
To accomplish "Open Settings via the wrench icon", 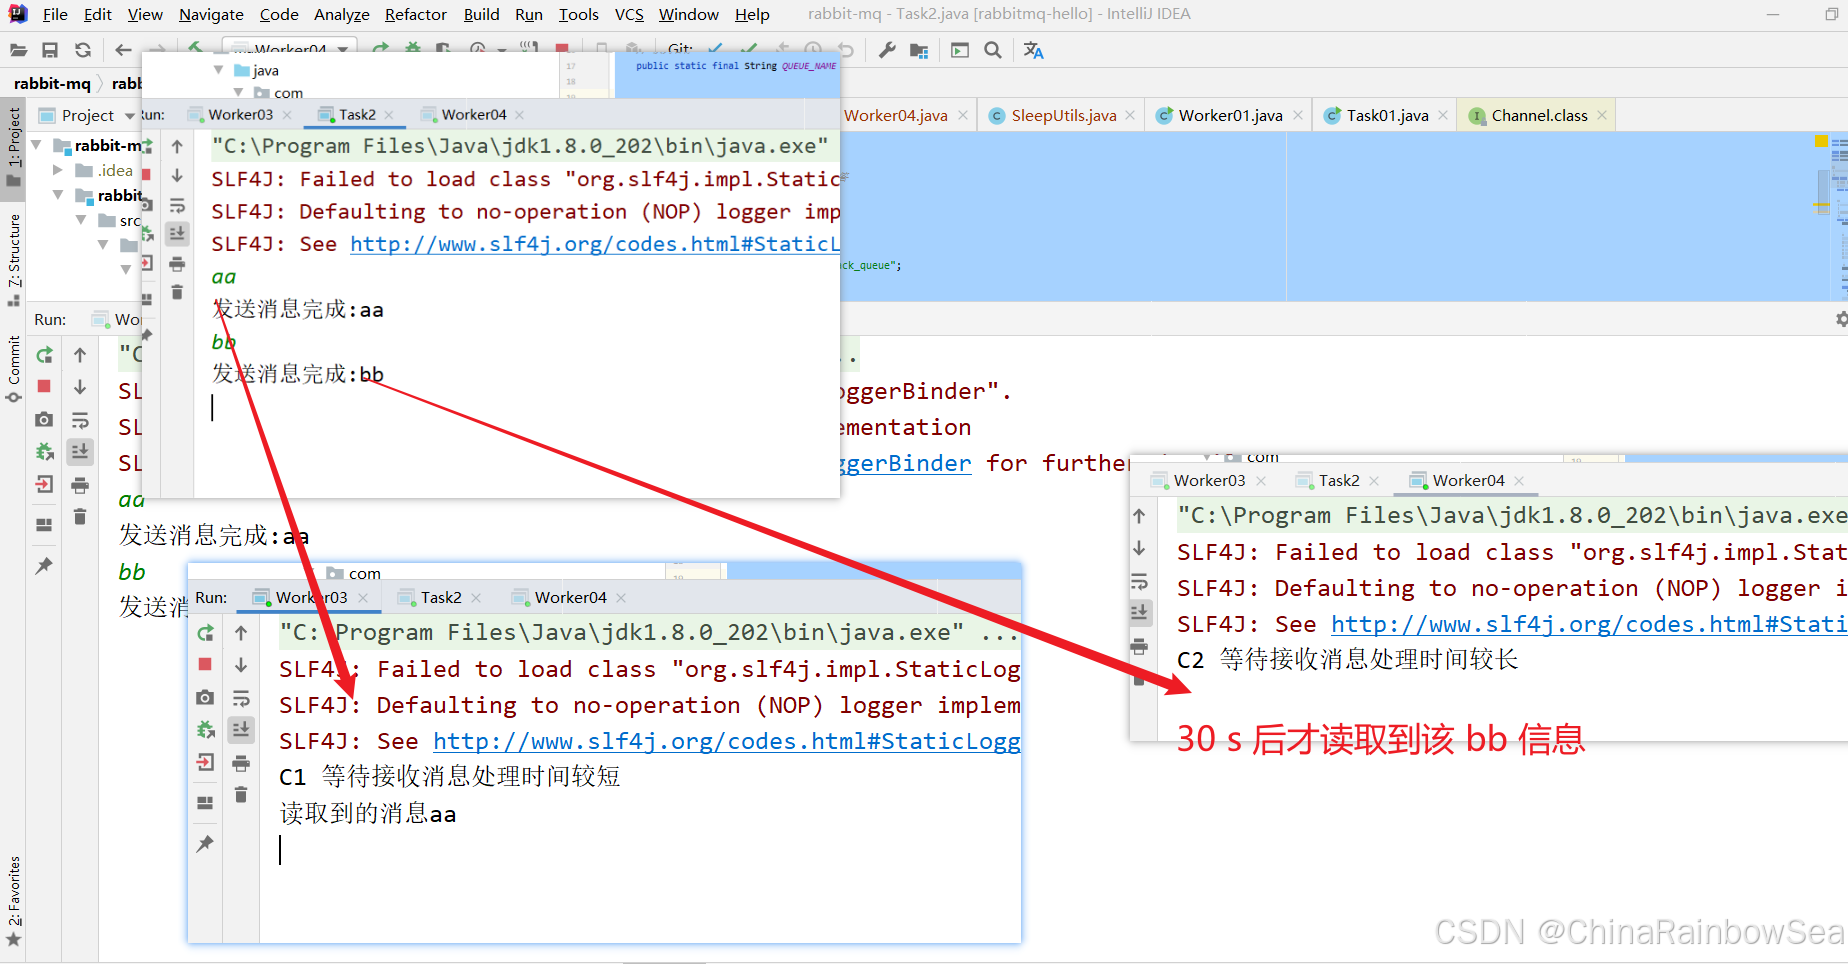I will 887,50.
